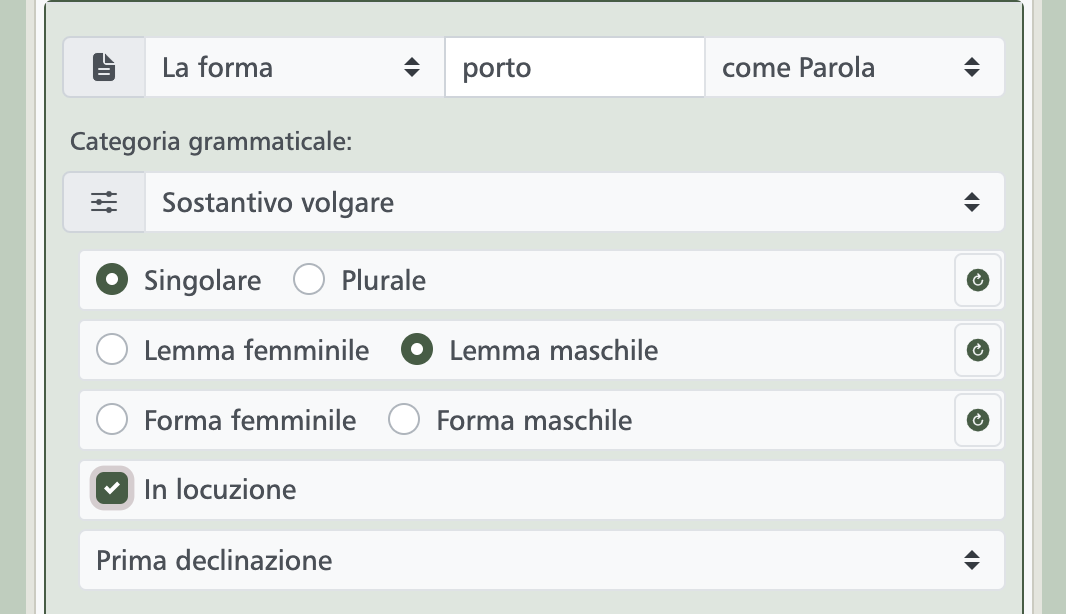Open the come Parola dropdown
Screen dimensions: 1066x614
[854, 67]
